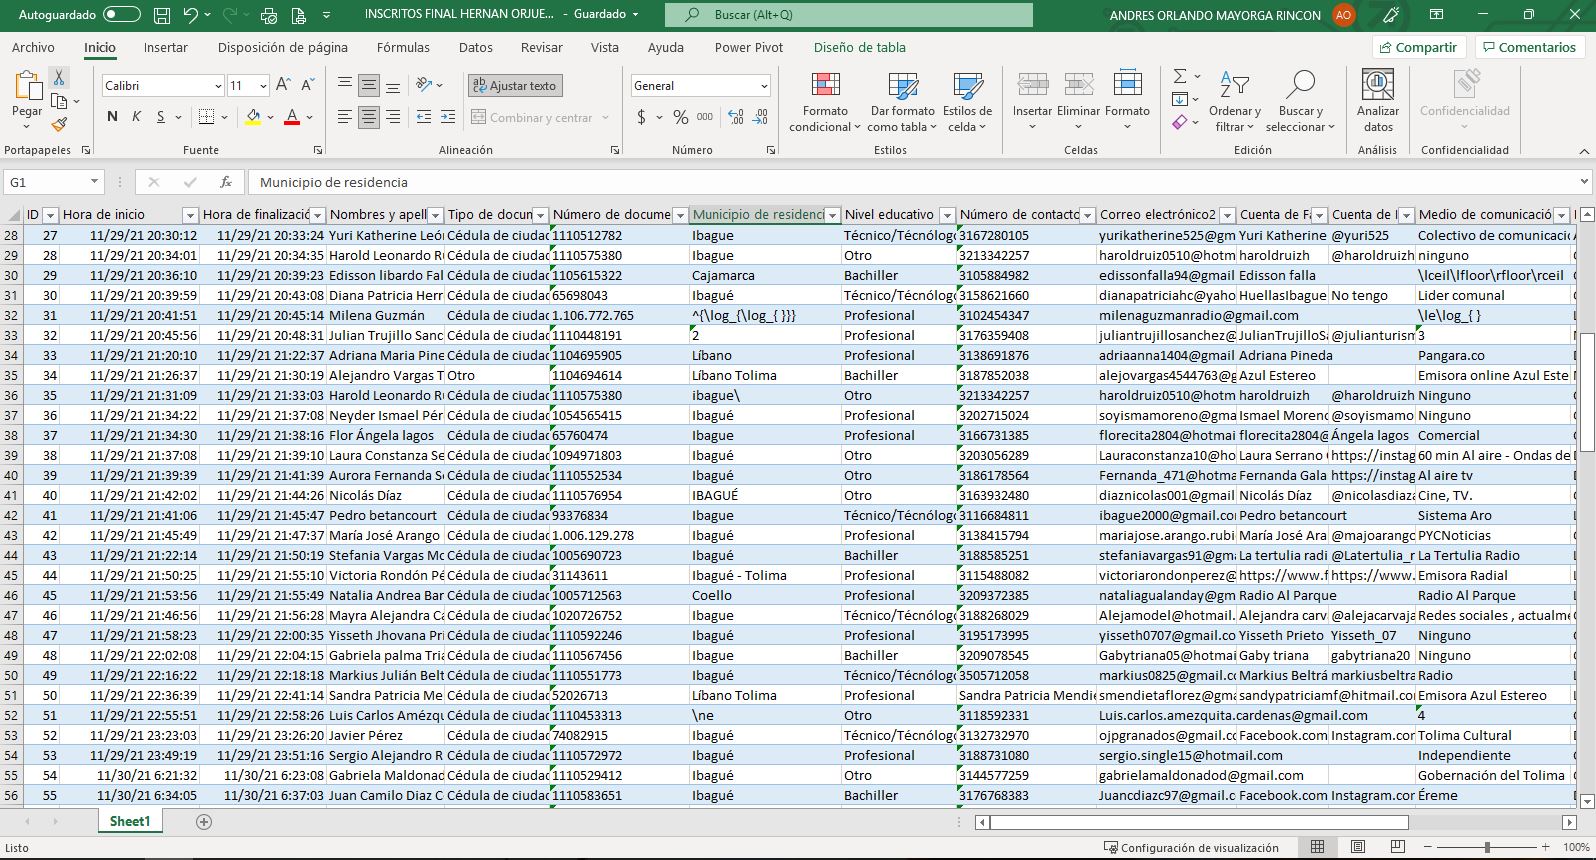Open the General number format dropdown
Screen dimensions: 1596x860
click(764, 86)
